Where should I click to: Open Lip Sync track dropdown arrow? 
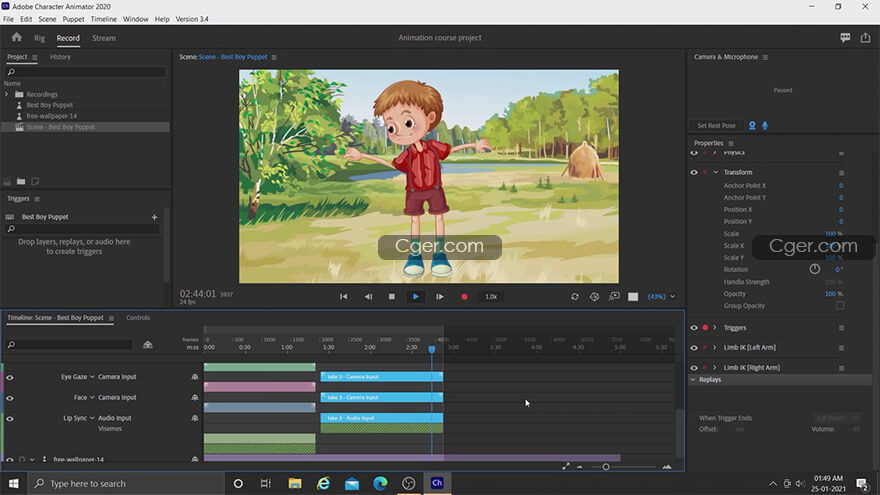(x=92, y=418)
